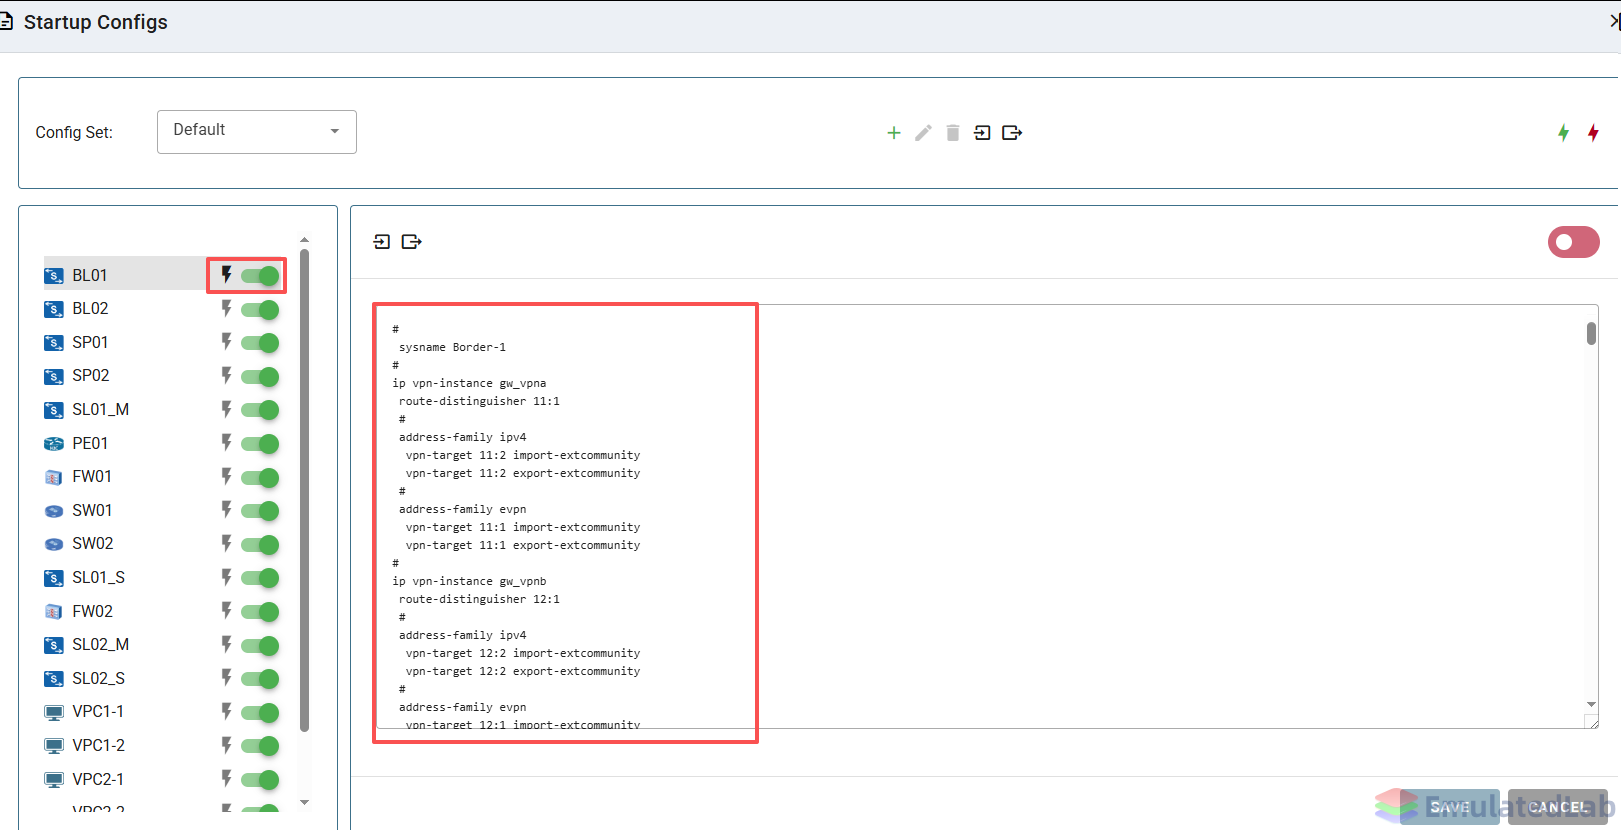Click Save button at bottom right
Viewport: 1621px width, 830px height.
point(1449,807)
